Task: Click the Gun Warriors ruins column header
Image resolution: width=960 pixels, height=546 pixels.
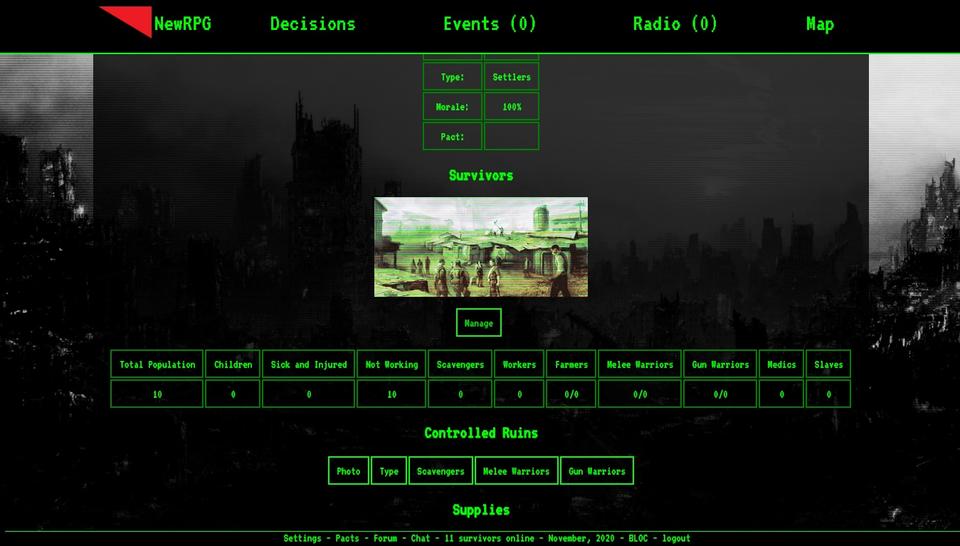Action: (x=596, y=471)
